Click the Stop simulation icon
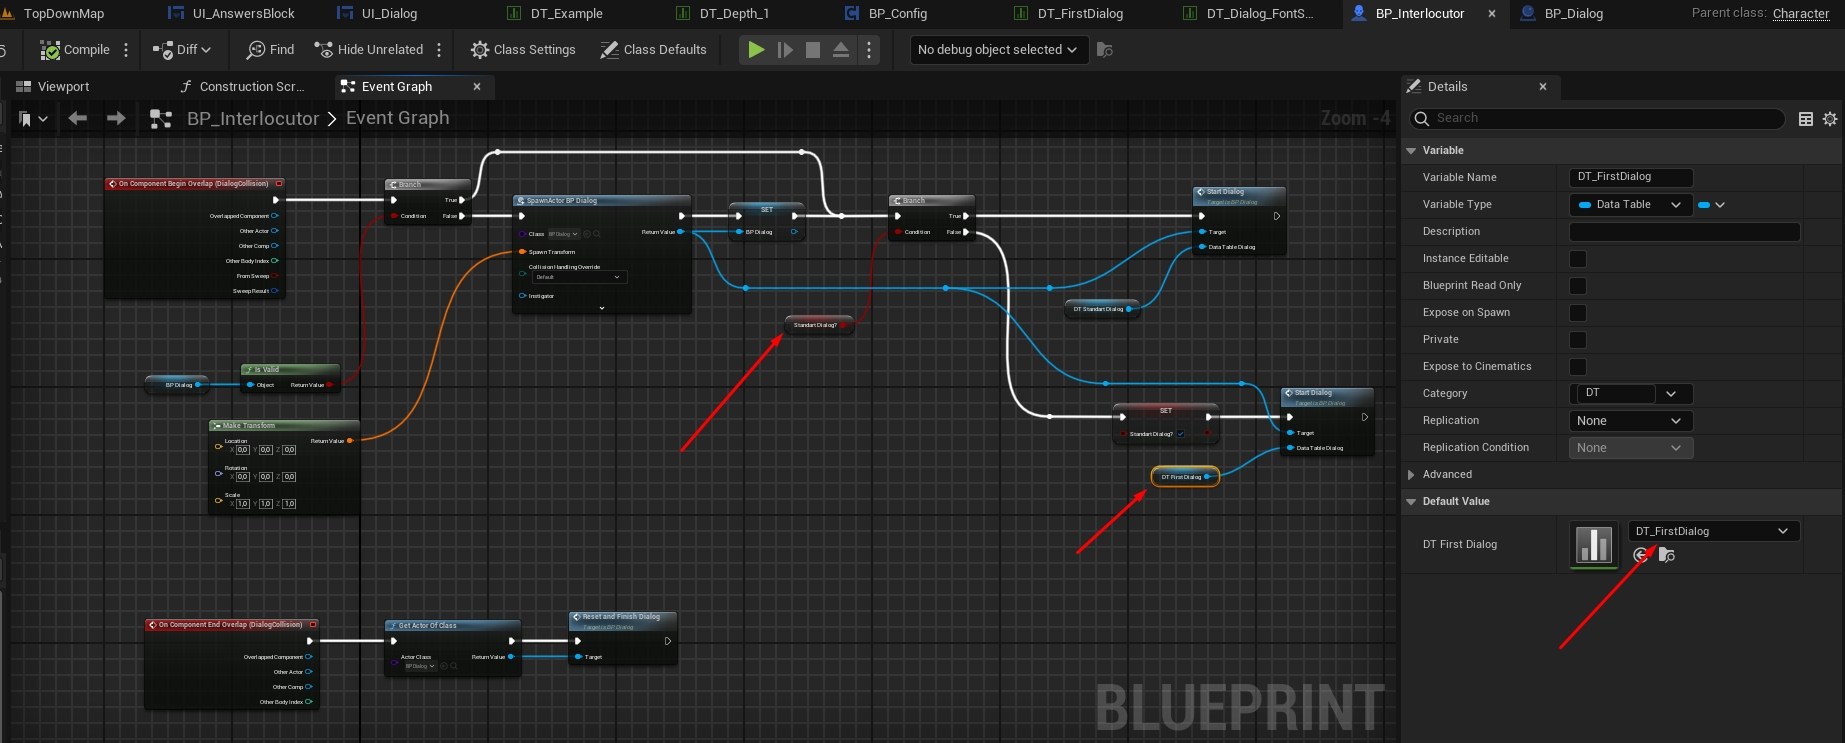Image resolution: width=1845 pixels, height=743 pixels. pyautogui.click(x=813, y=50)
